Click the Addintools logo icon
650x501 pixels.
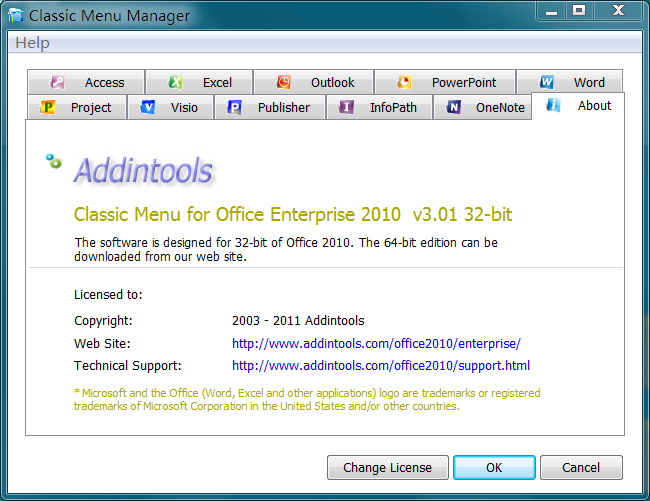(x=54, y=160)
